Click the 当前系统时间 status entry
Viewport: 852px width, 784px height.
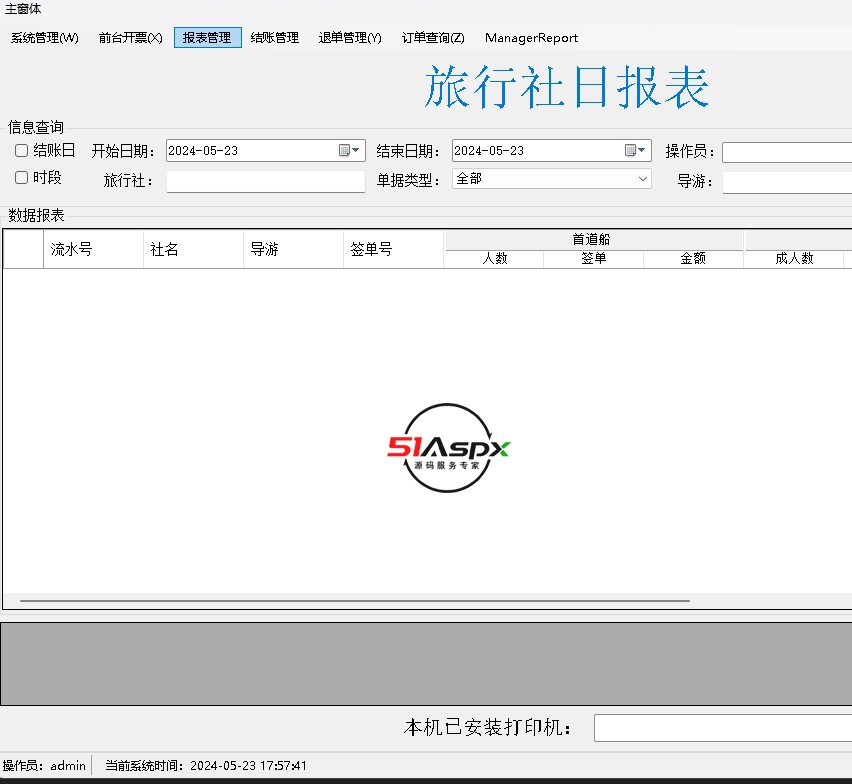pos(206,766)
